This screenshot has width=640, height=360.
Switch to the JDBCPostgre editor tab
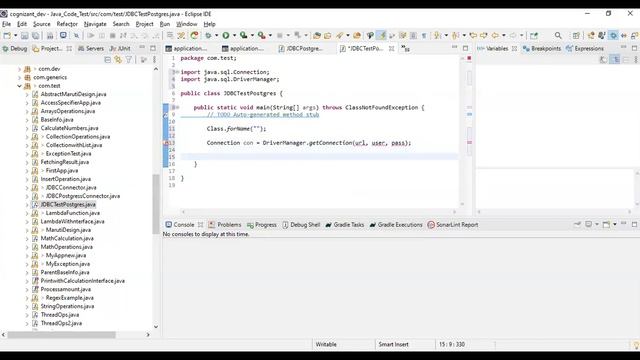[x=300, y=49]
